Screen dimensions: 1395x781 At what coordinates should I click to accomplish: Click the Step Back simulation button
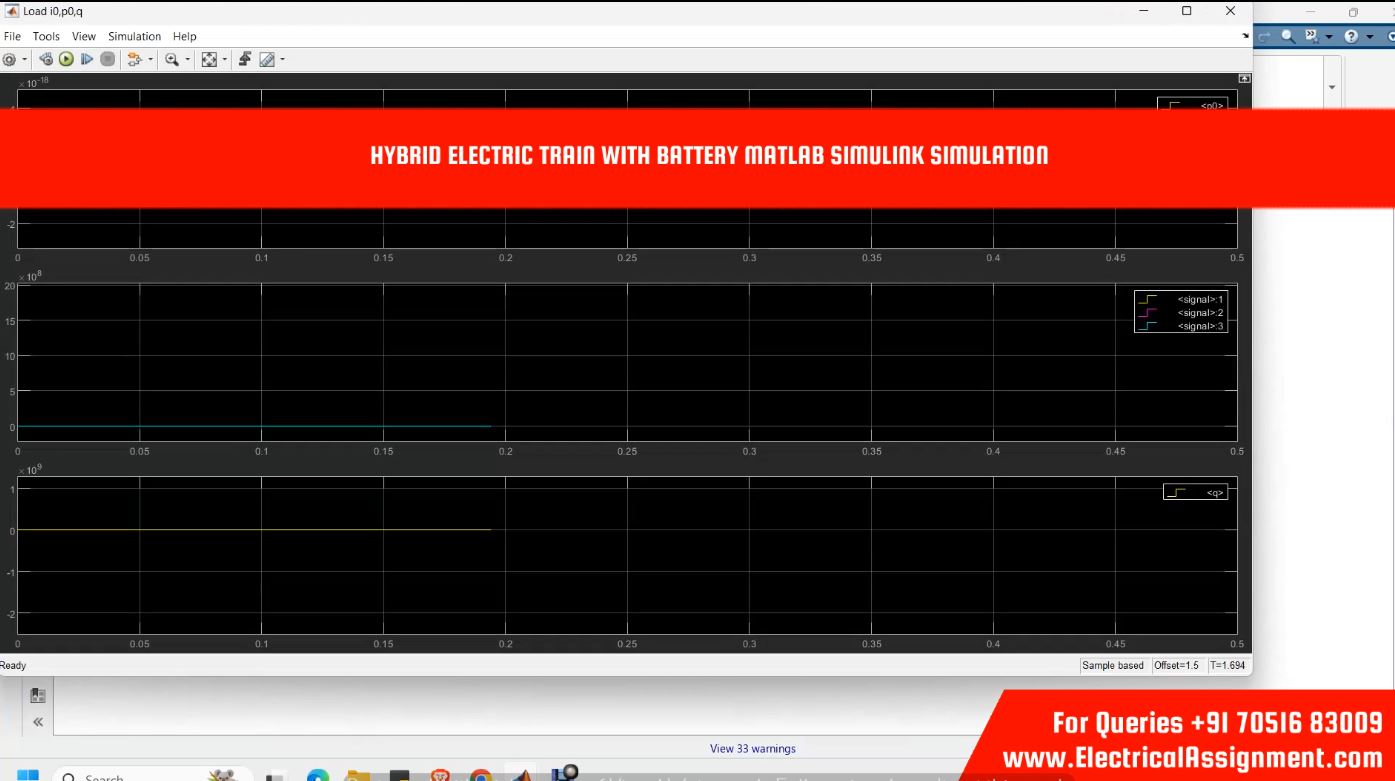(46, 60)
